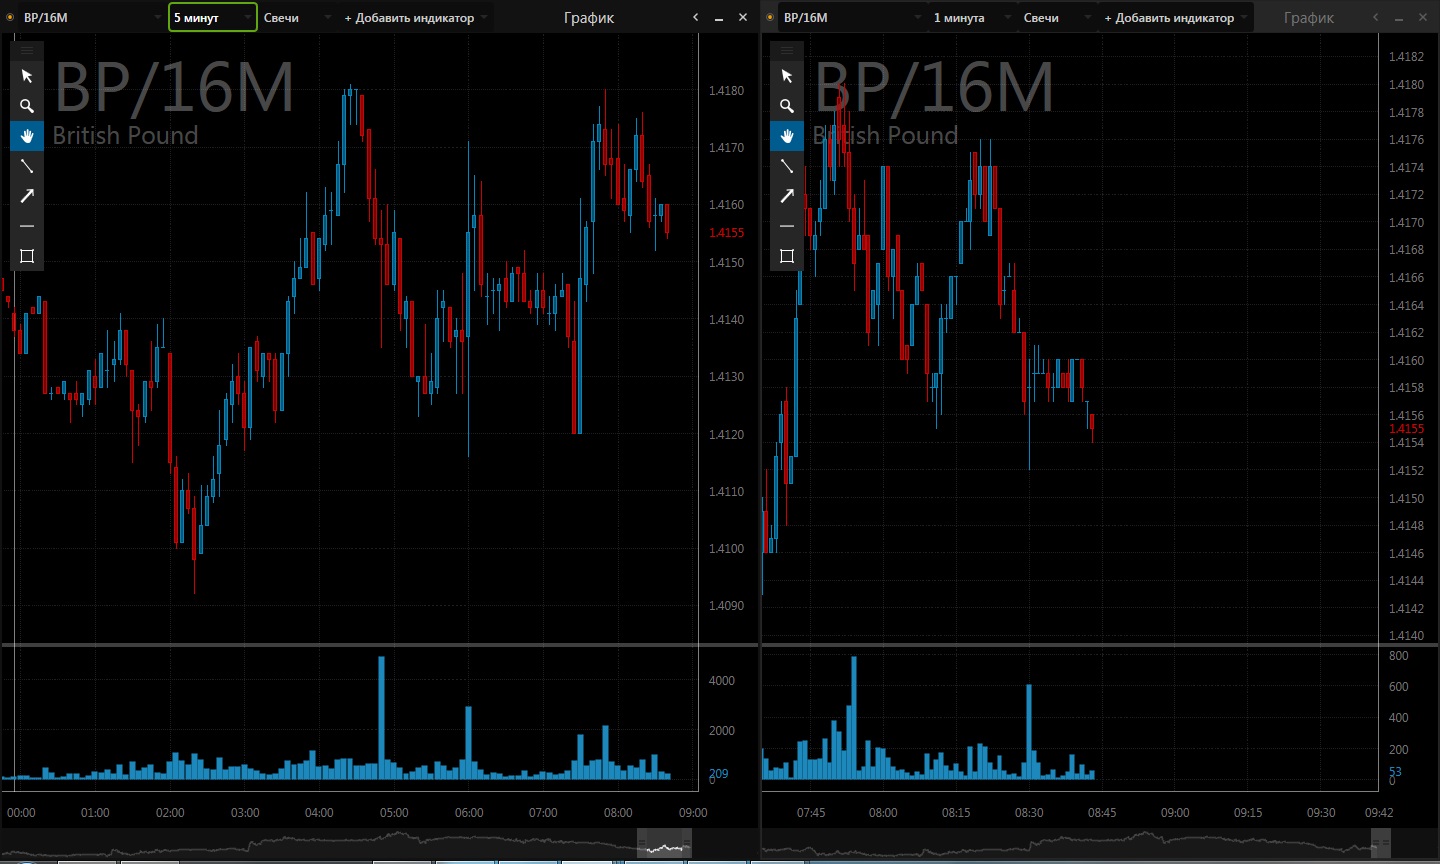Click the 07:45 time label on the right chart

tap(811, 813)
